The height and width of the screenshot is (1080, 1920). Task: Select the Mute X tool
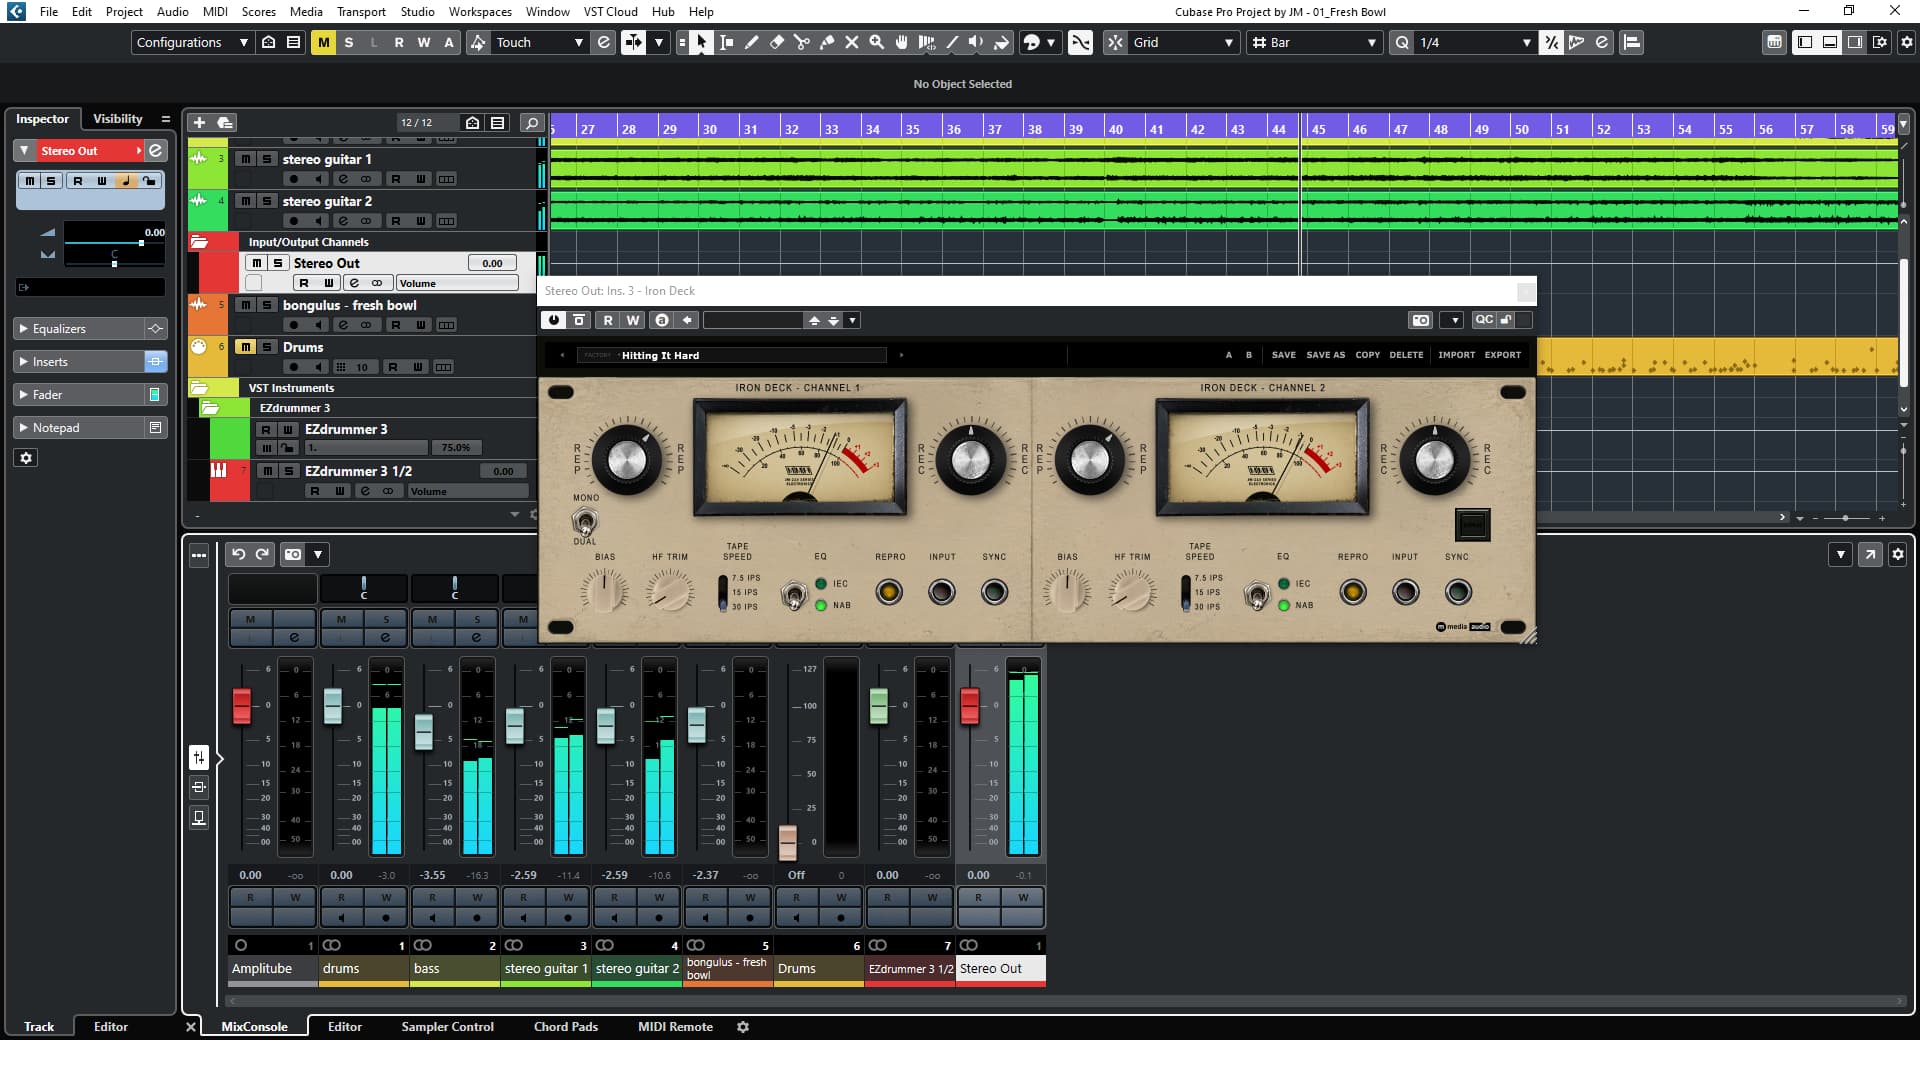pos(852,42)
